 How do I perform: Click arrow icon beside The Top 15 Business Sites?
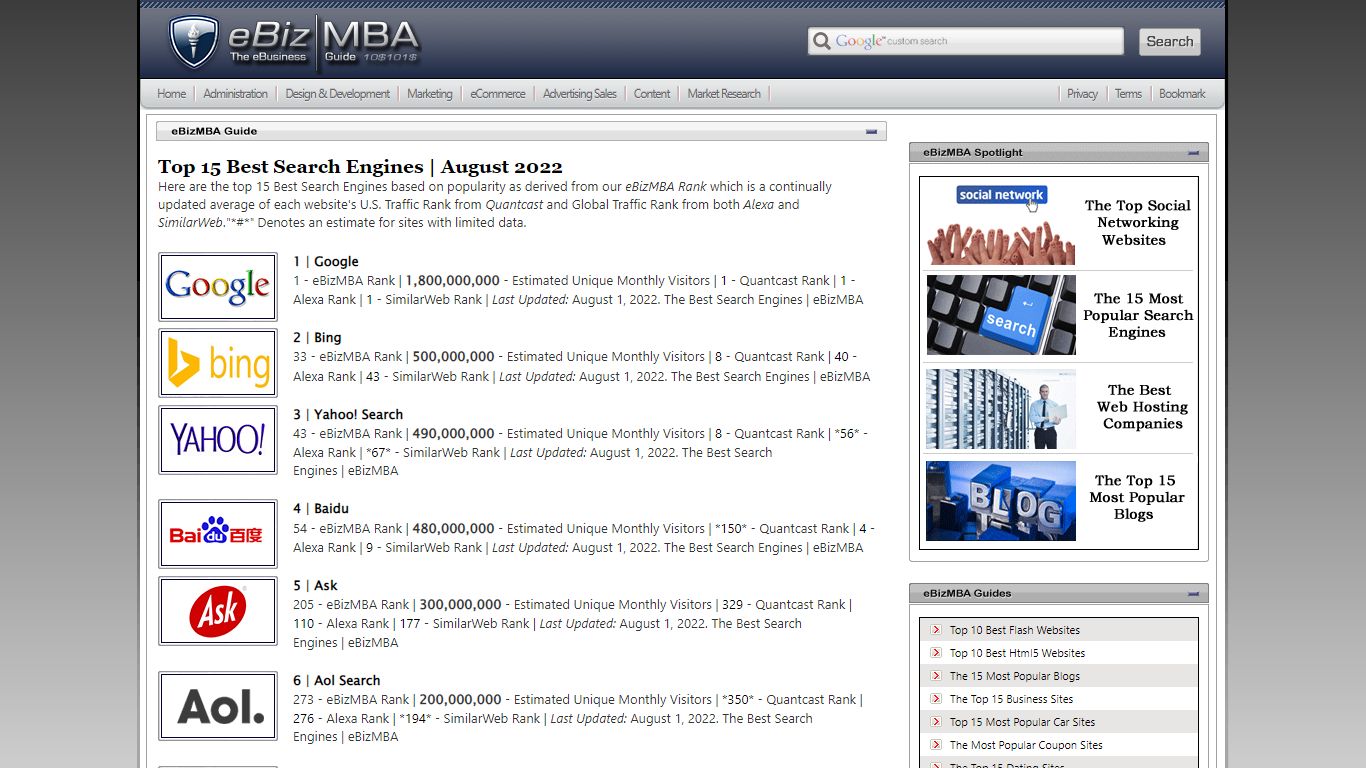tap(936, 699)
